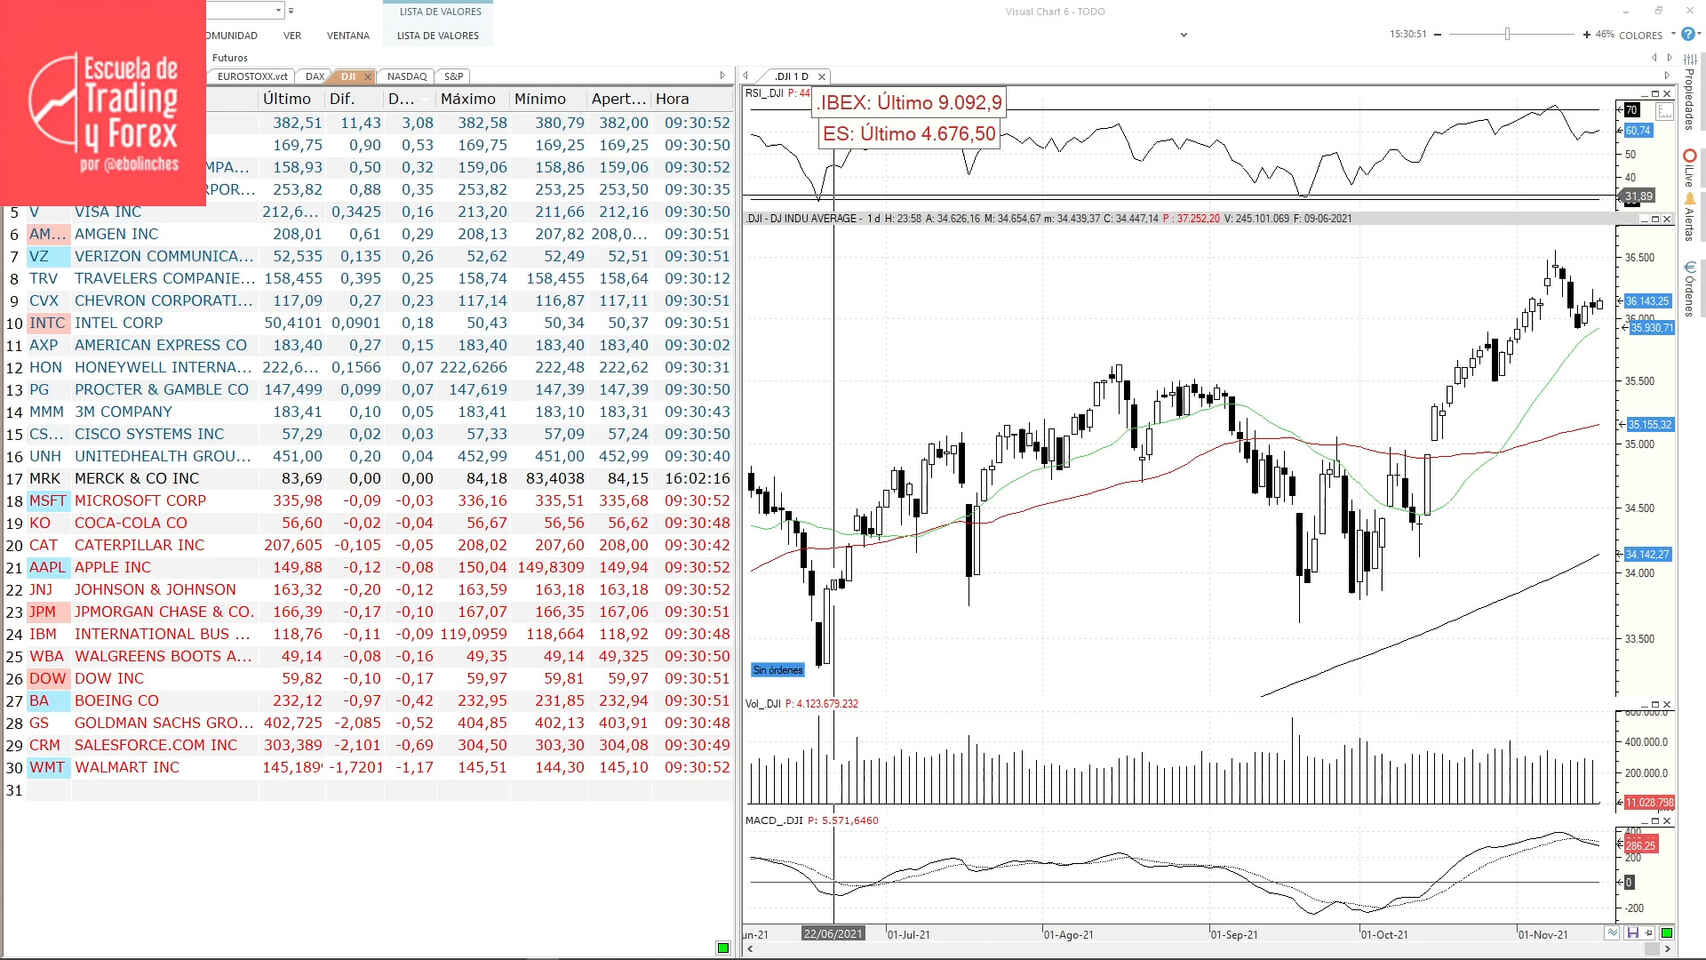Sort by the Mínimo column header
Image resolution: width=1706 pixels, height=960 pixels.
(548, 99)
